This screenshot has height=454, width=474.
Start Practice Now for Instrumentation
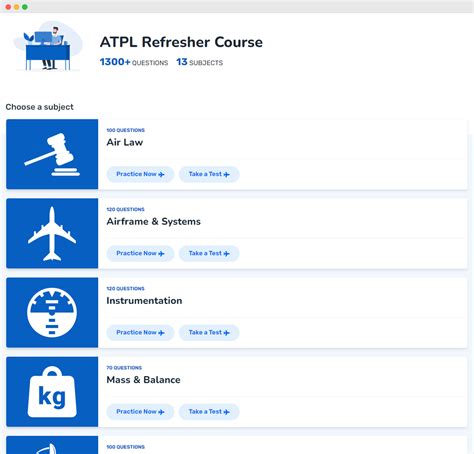tap(140, 332)
